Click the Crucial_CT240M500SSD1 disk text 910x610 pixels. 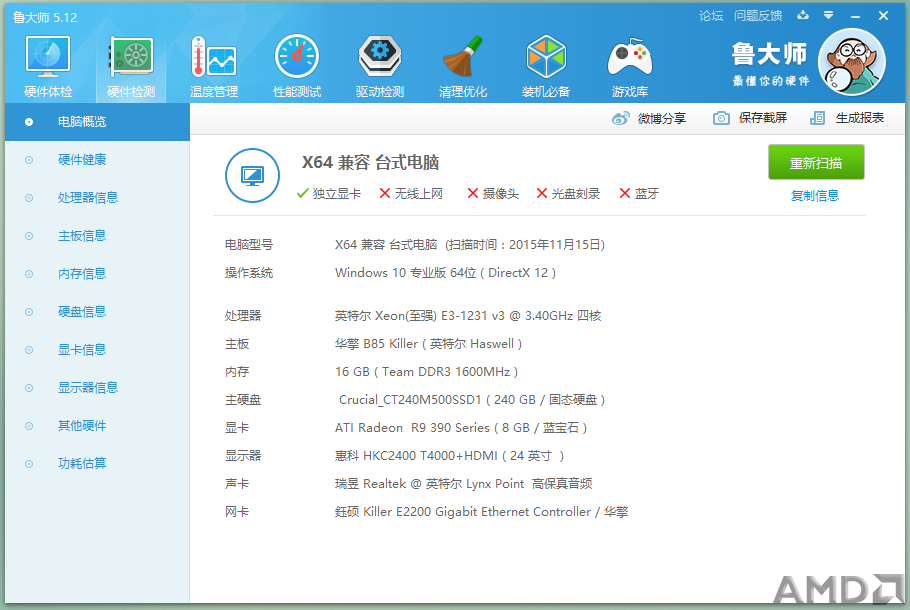(x=472, y=400)
